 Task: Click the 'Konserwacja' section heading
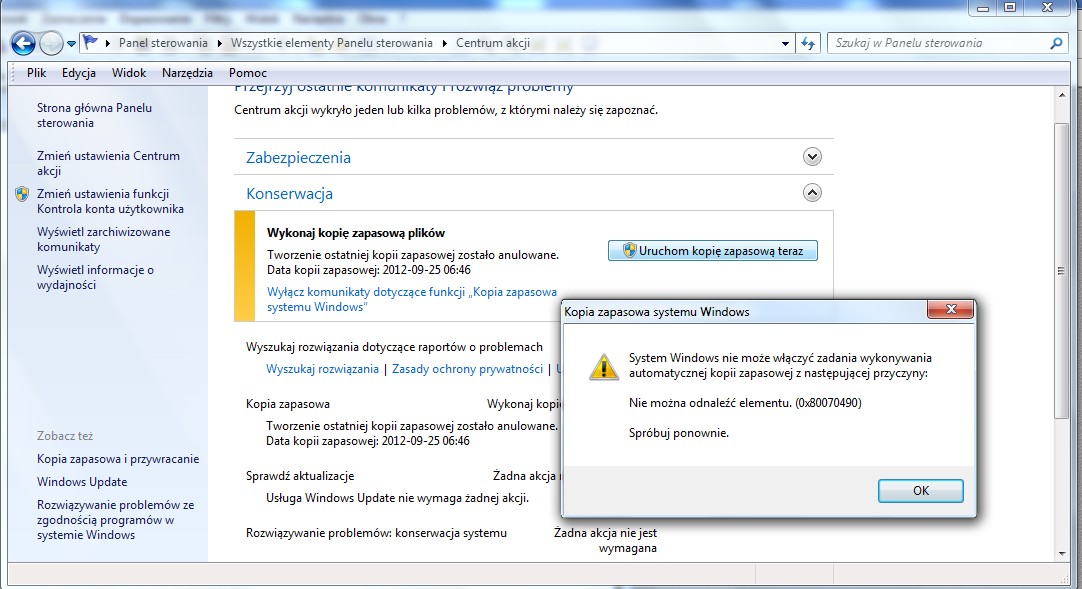pos(289,194)
